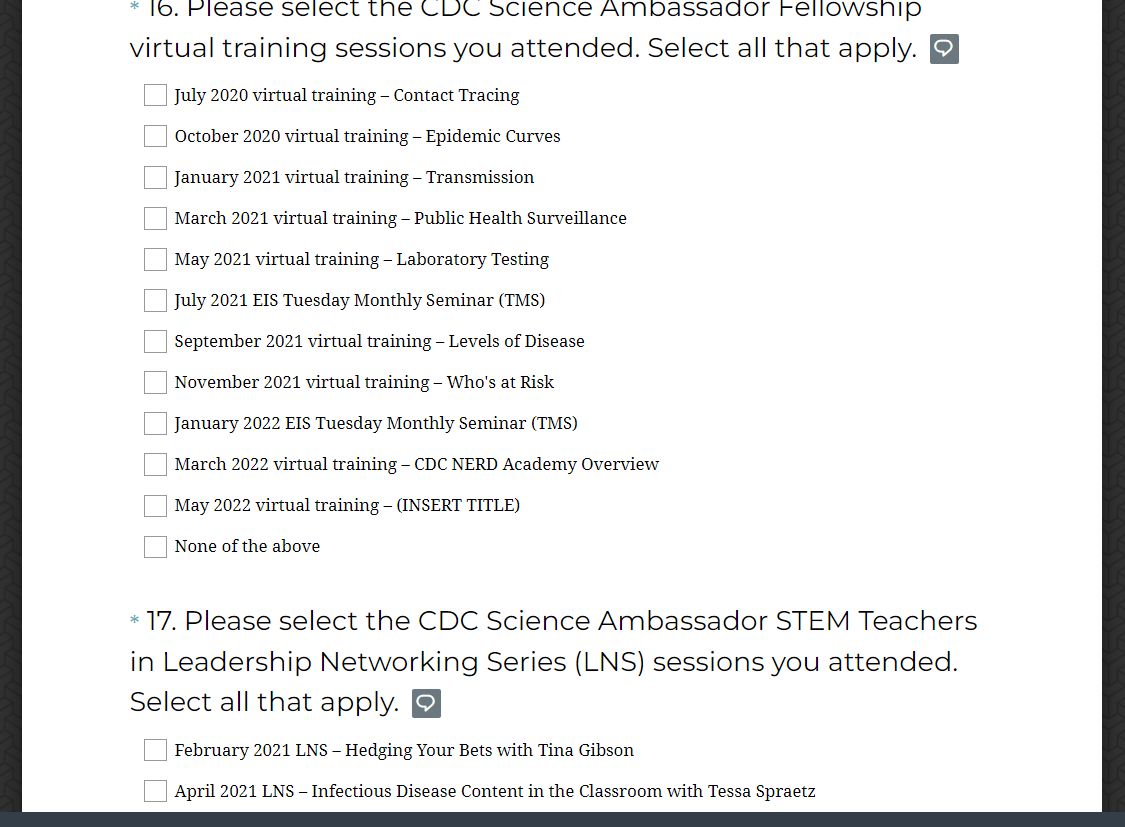Check February 2021 LNS Hedging Your Bets

[155, 750]
